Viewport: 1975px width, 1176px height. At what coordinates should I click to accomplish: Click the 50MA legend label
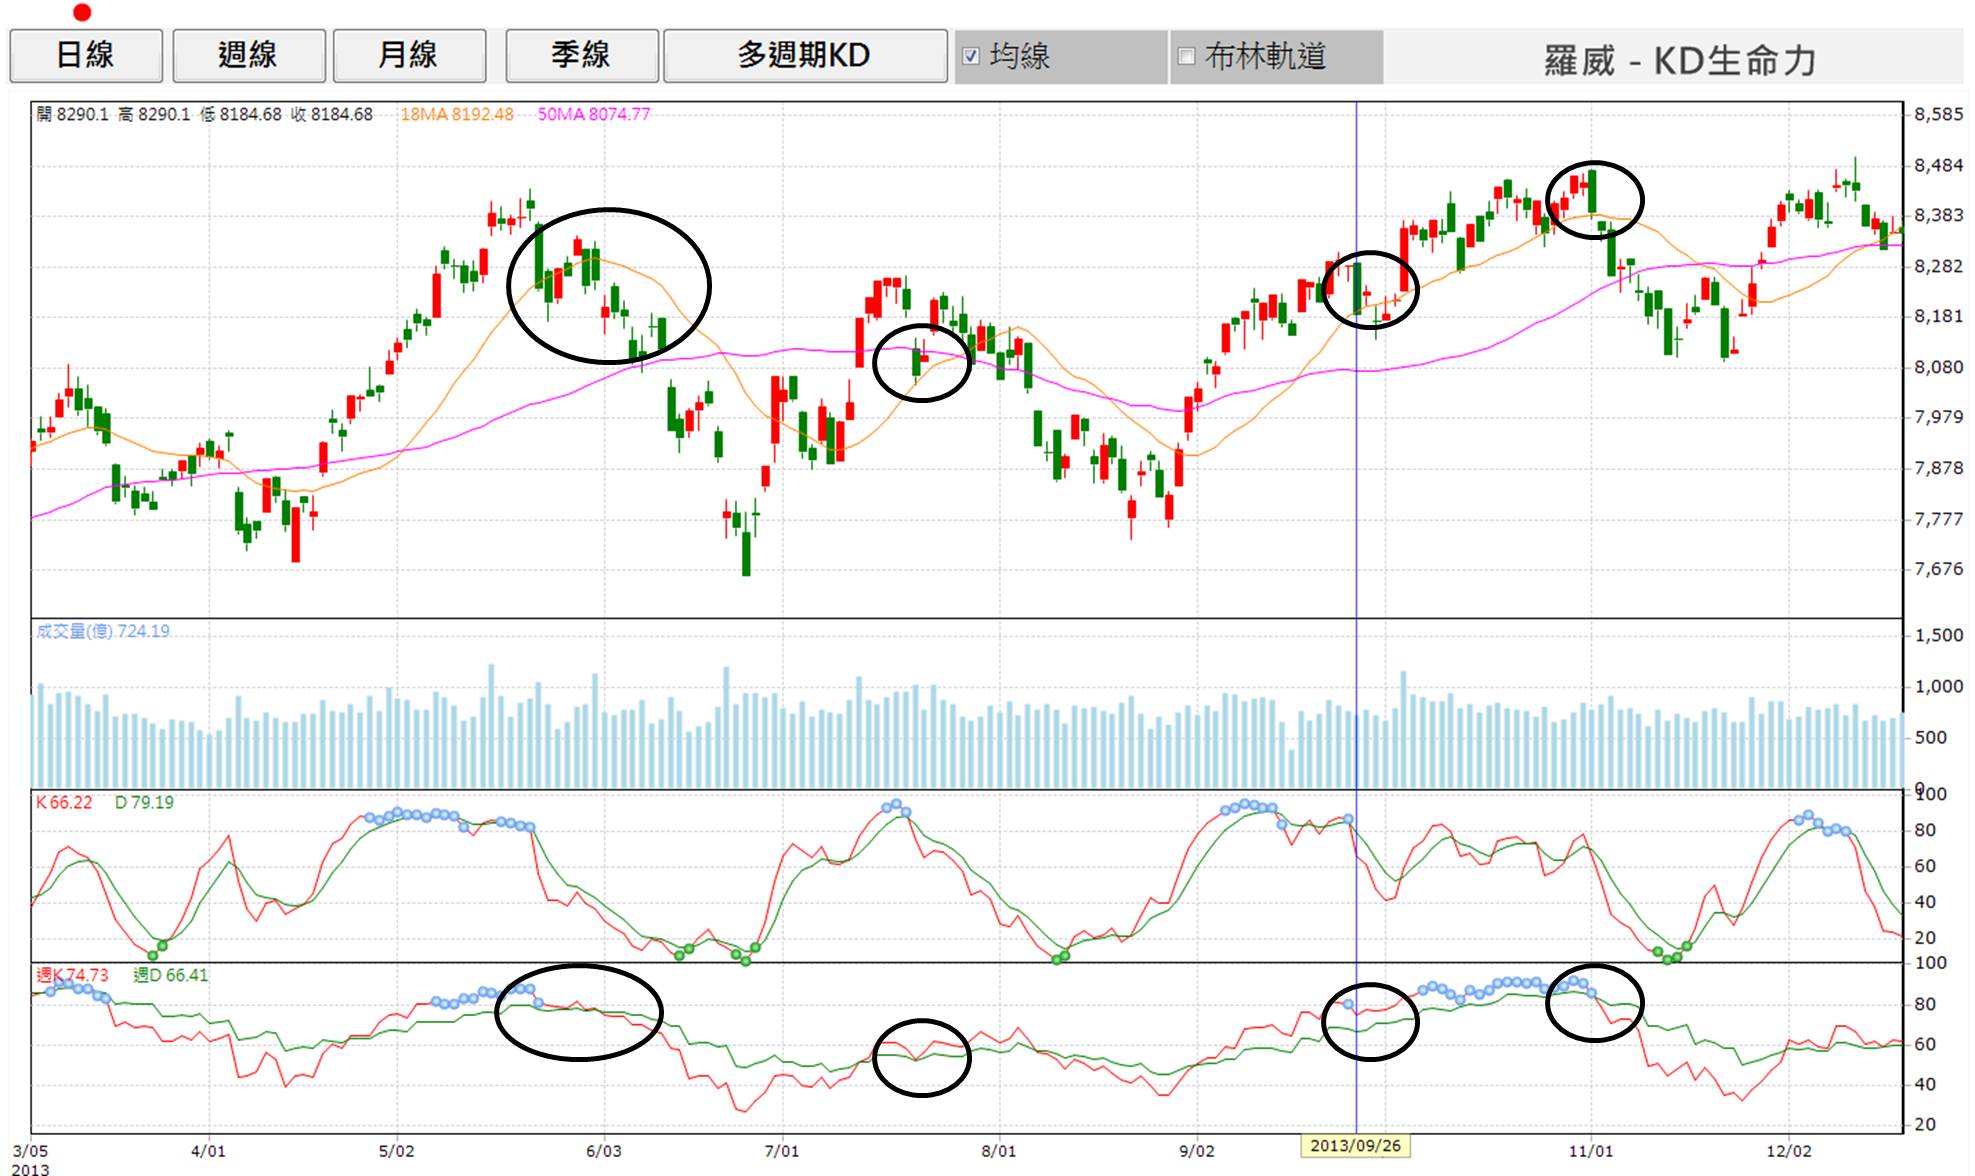(x=593, y=114)
